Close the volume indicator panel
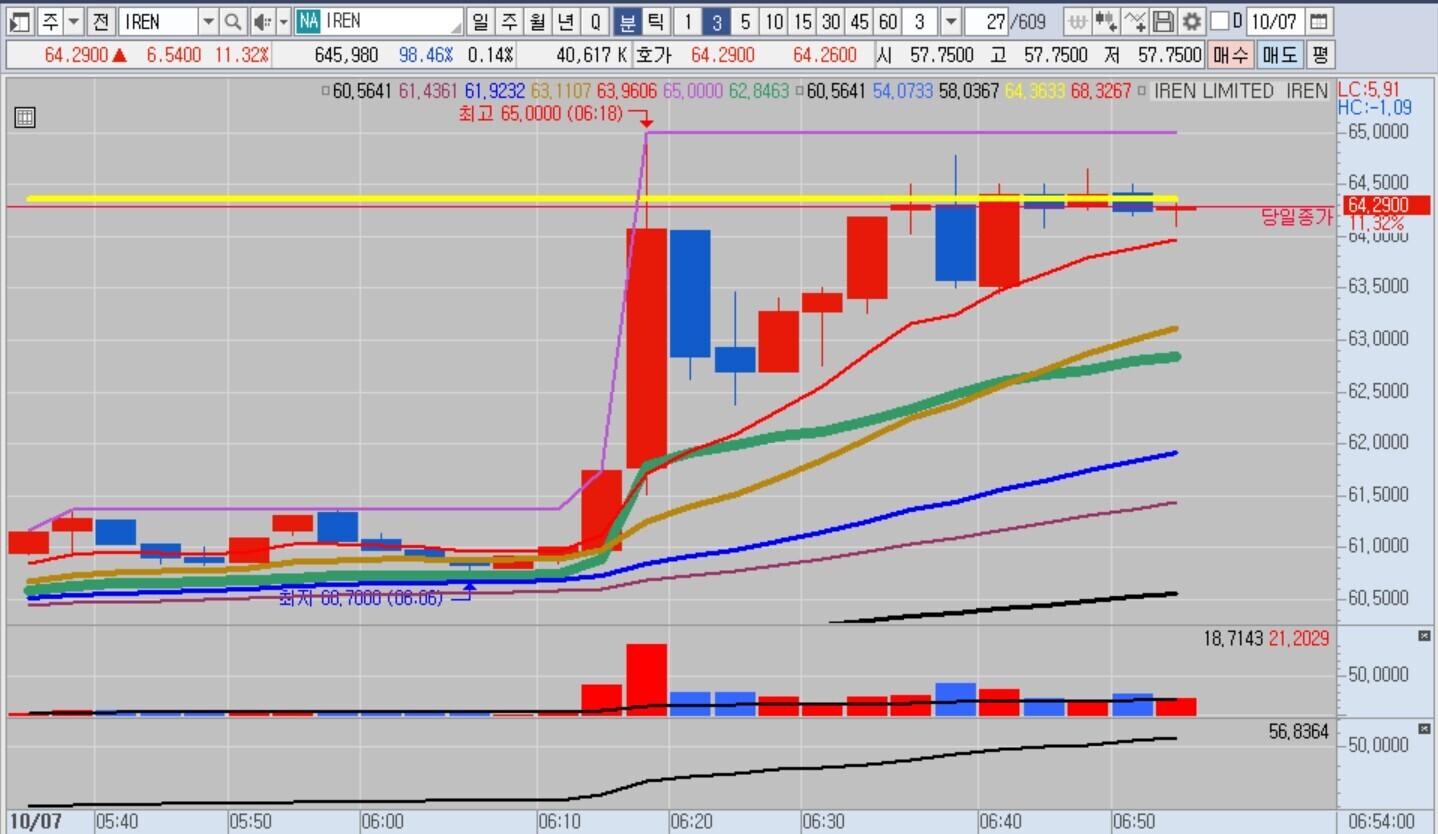The height and width of the screenshot is (834, 1438). pos(1424,636)
